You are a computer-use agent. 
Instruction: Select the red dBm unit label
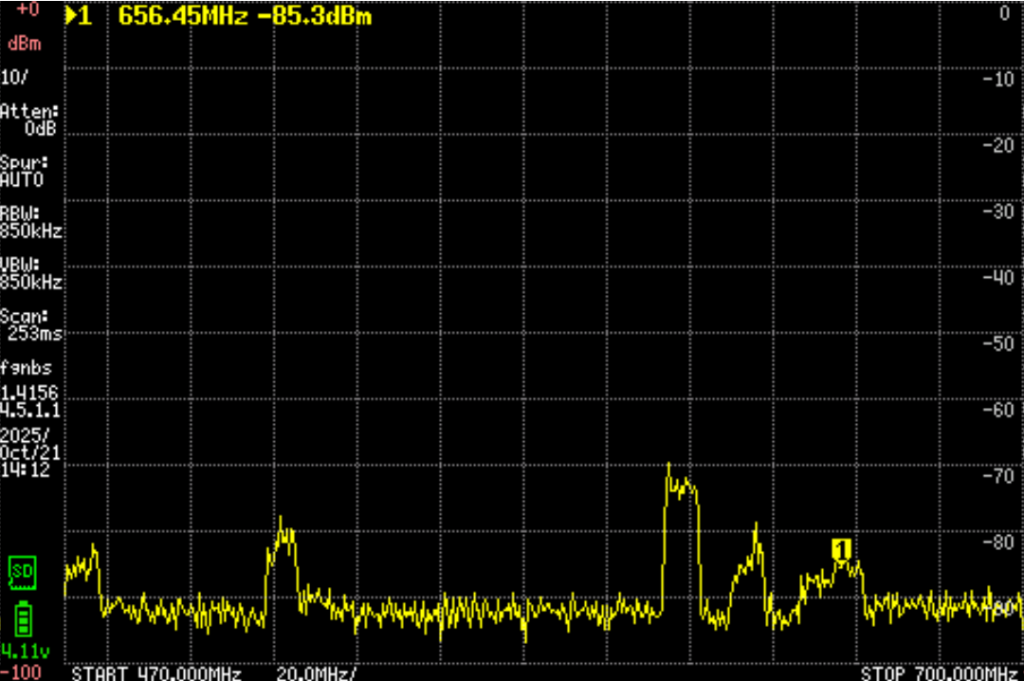(25, 43)
